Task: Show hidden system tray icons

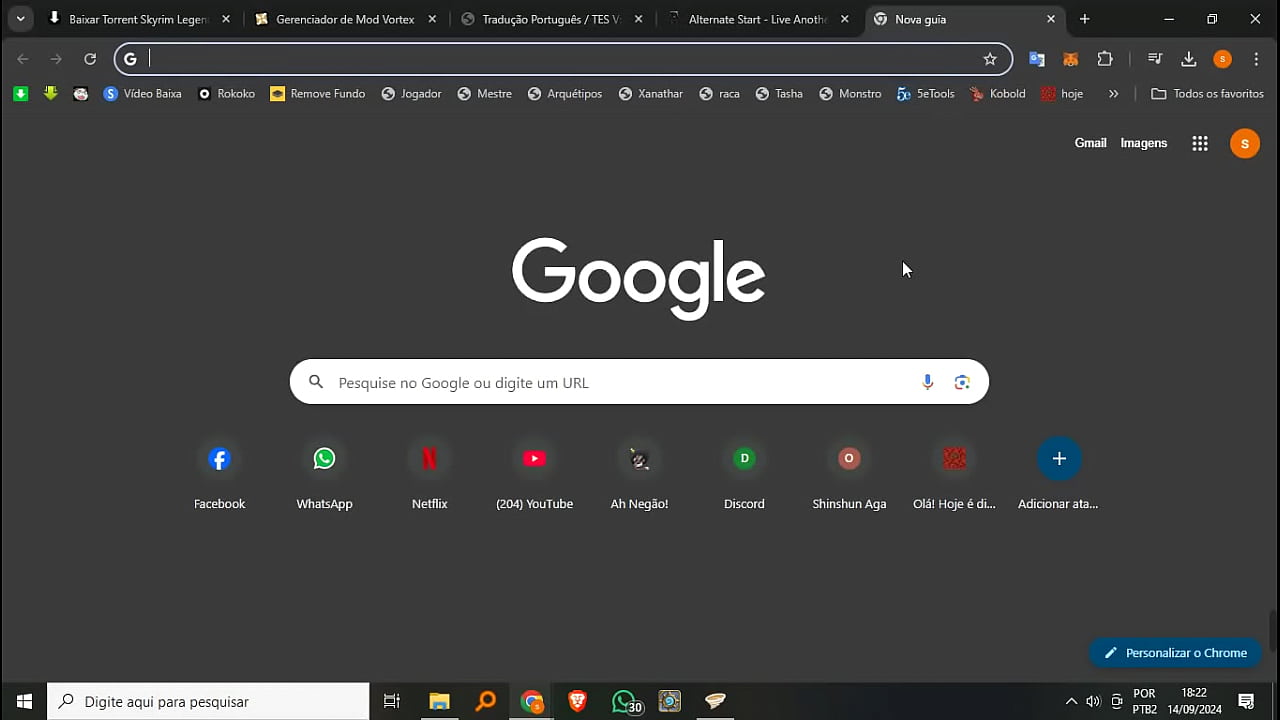Action: pyautogui.click(x=1071, y=701)
